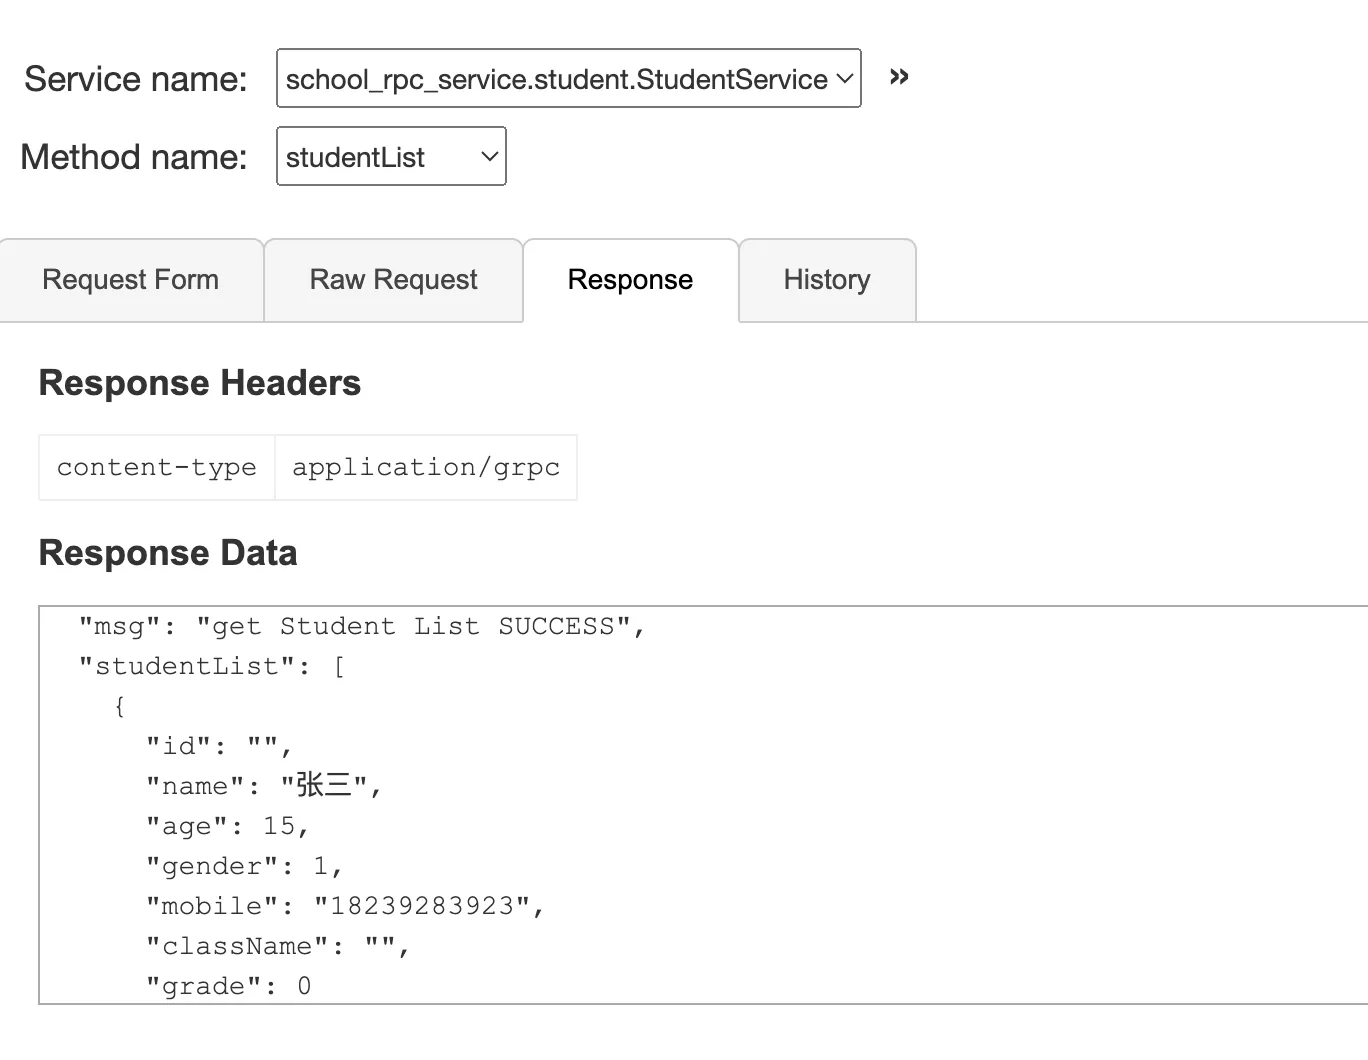Screen dimensions: 1368x1060
Task: Click the content-type header cell
Action: [157, 467]
